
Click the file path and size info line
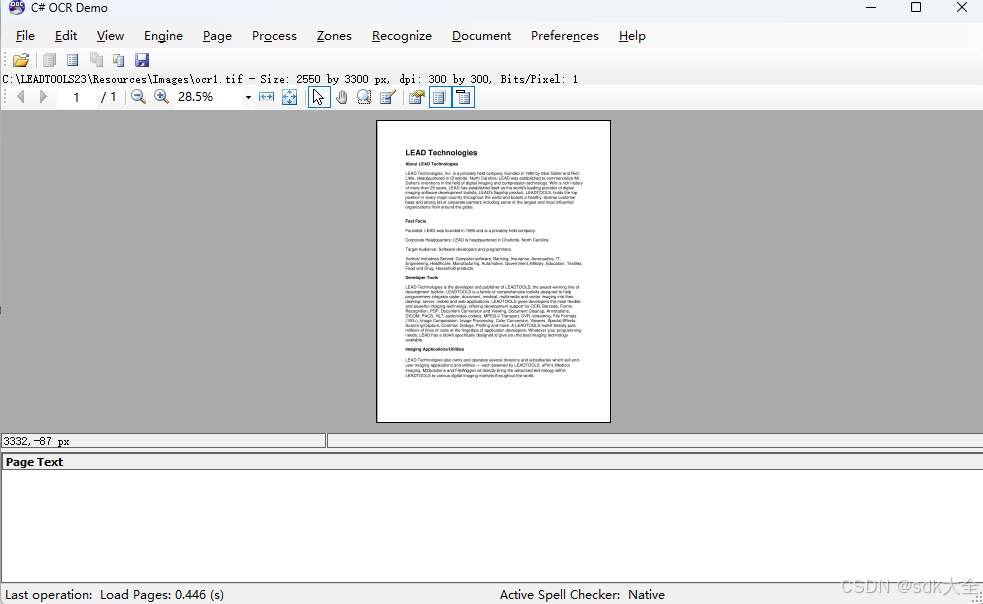coord(290,79)
